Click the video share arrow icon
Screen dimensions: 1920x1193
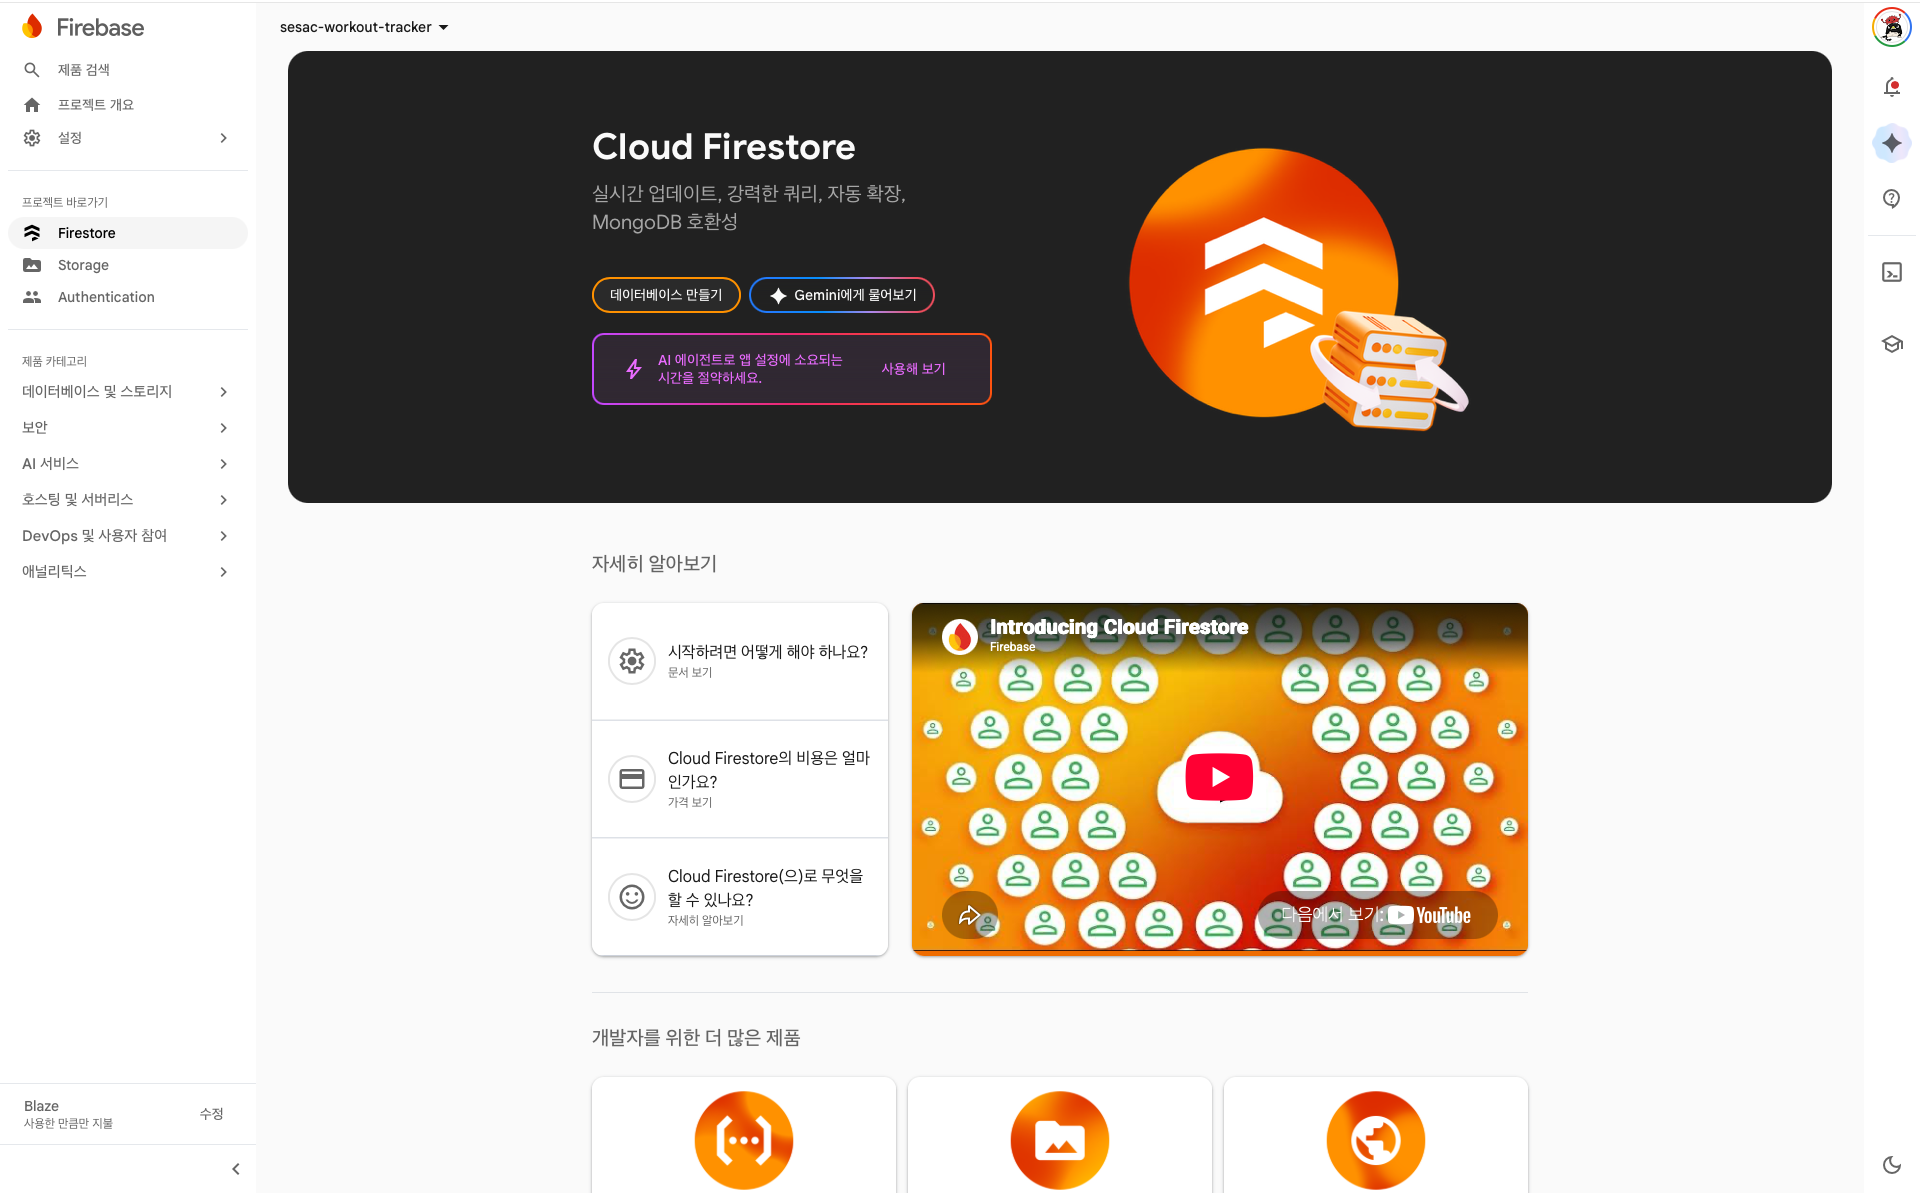coord(969,915)
